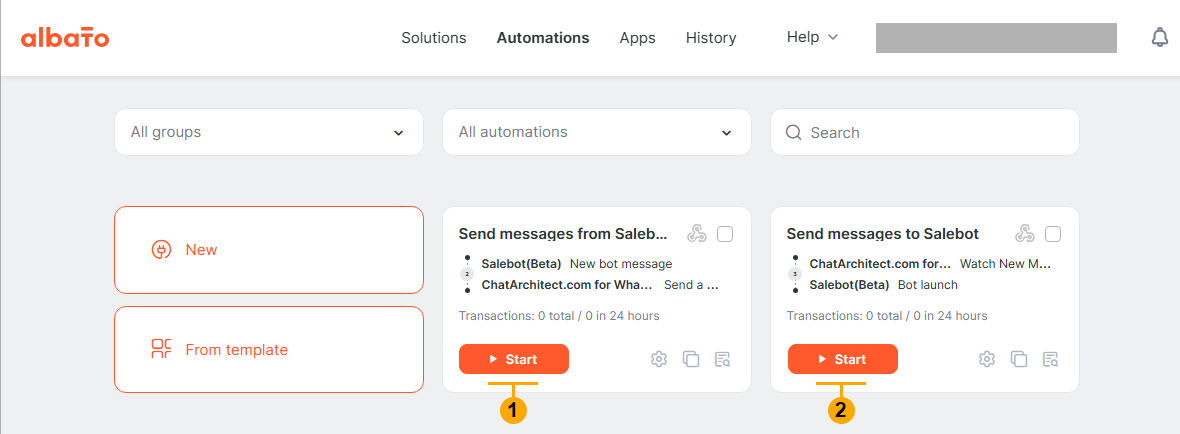Open the Apps nav item

tap(637, 38)
